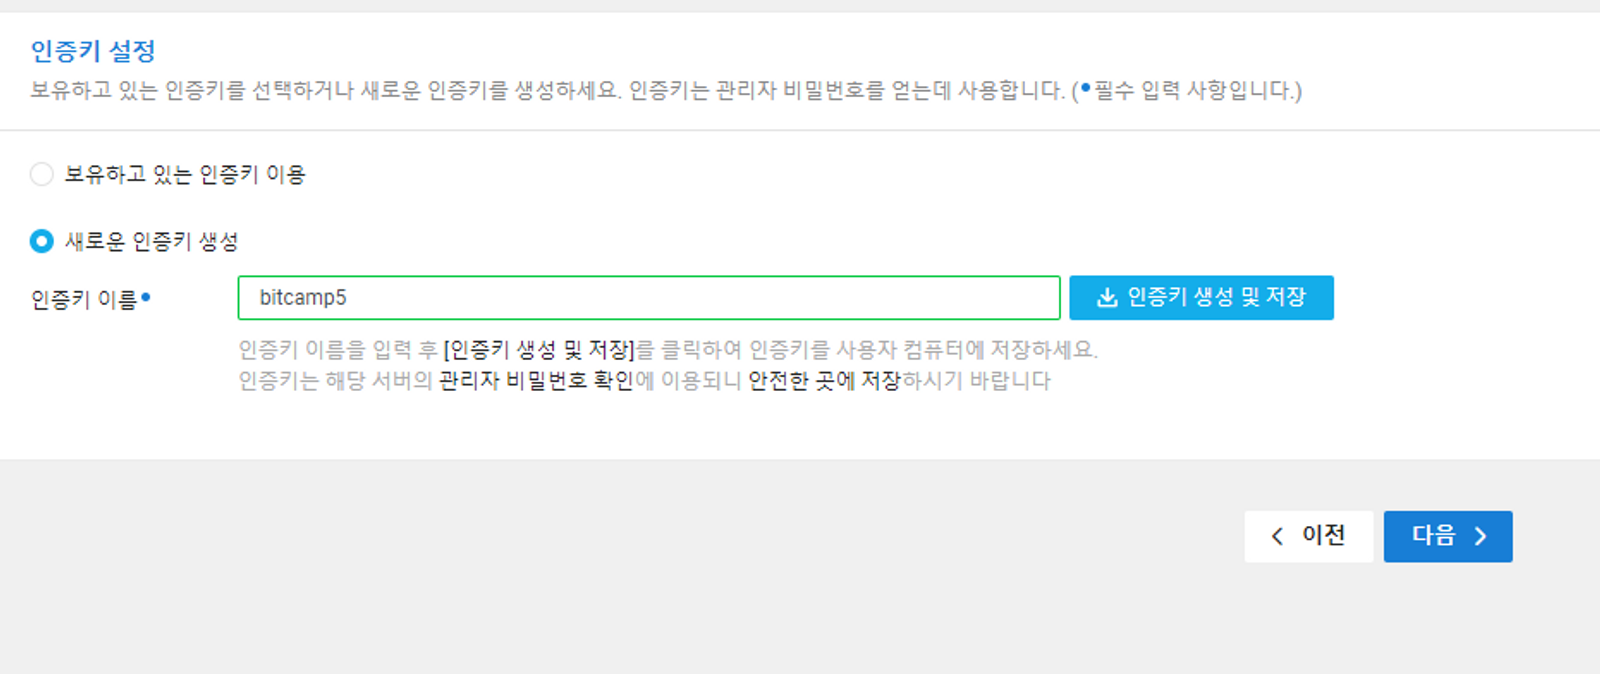
Task: Choose the 새로운 인증키 생성 label text
Action: coord(151,241)
